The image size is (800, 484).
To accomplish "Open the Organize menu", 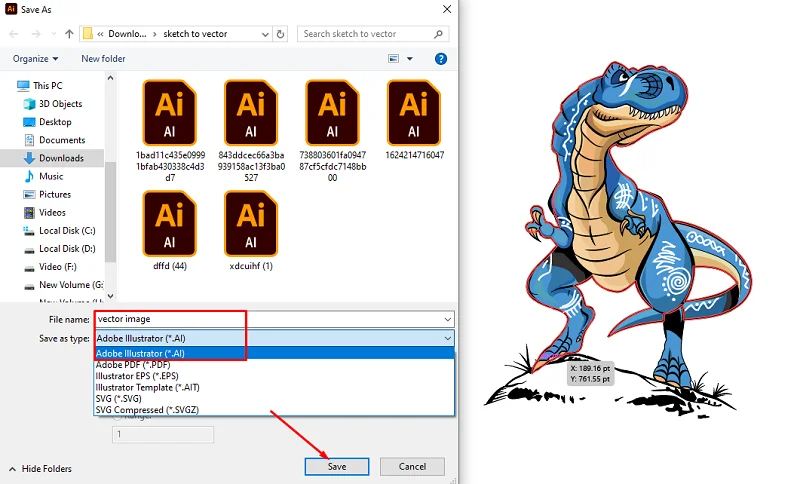I will pos(35,59).
